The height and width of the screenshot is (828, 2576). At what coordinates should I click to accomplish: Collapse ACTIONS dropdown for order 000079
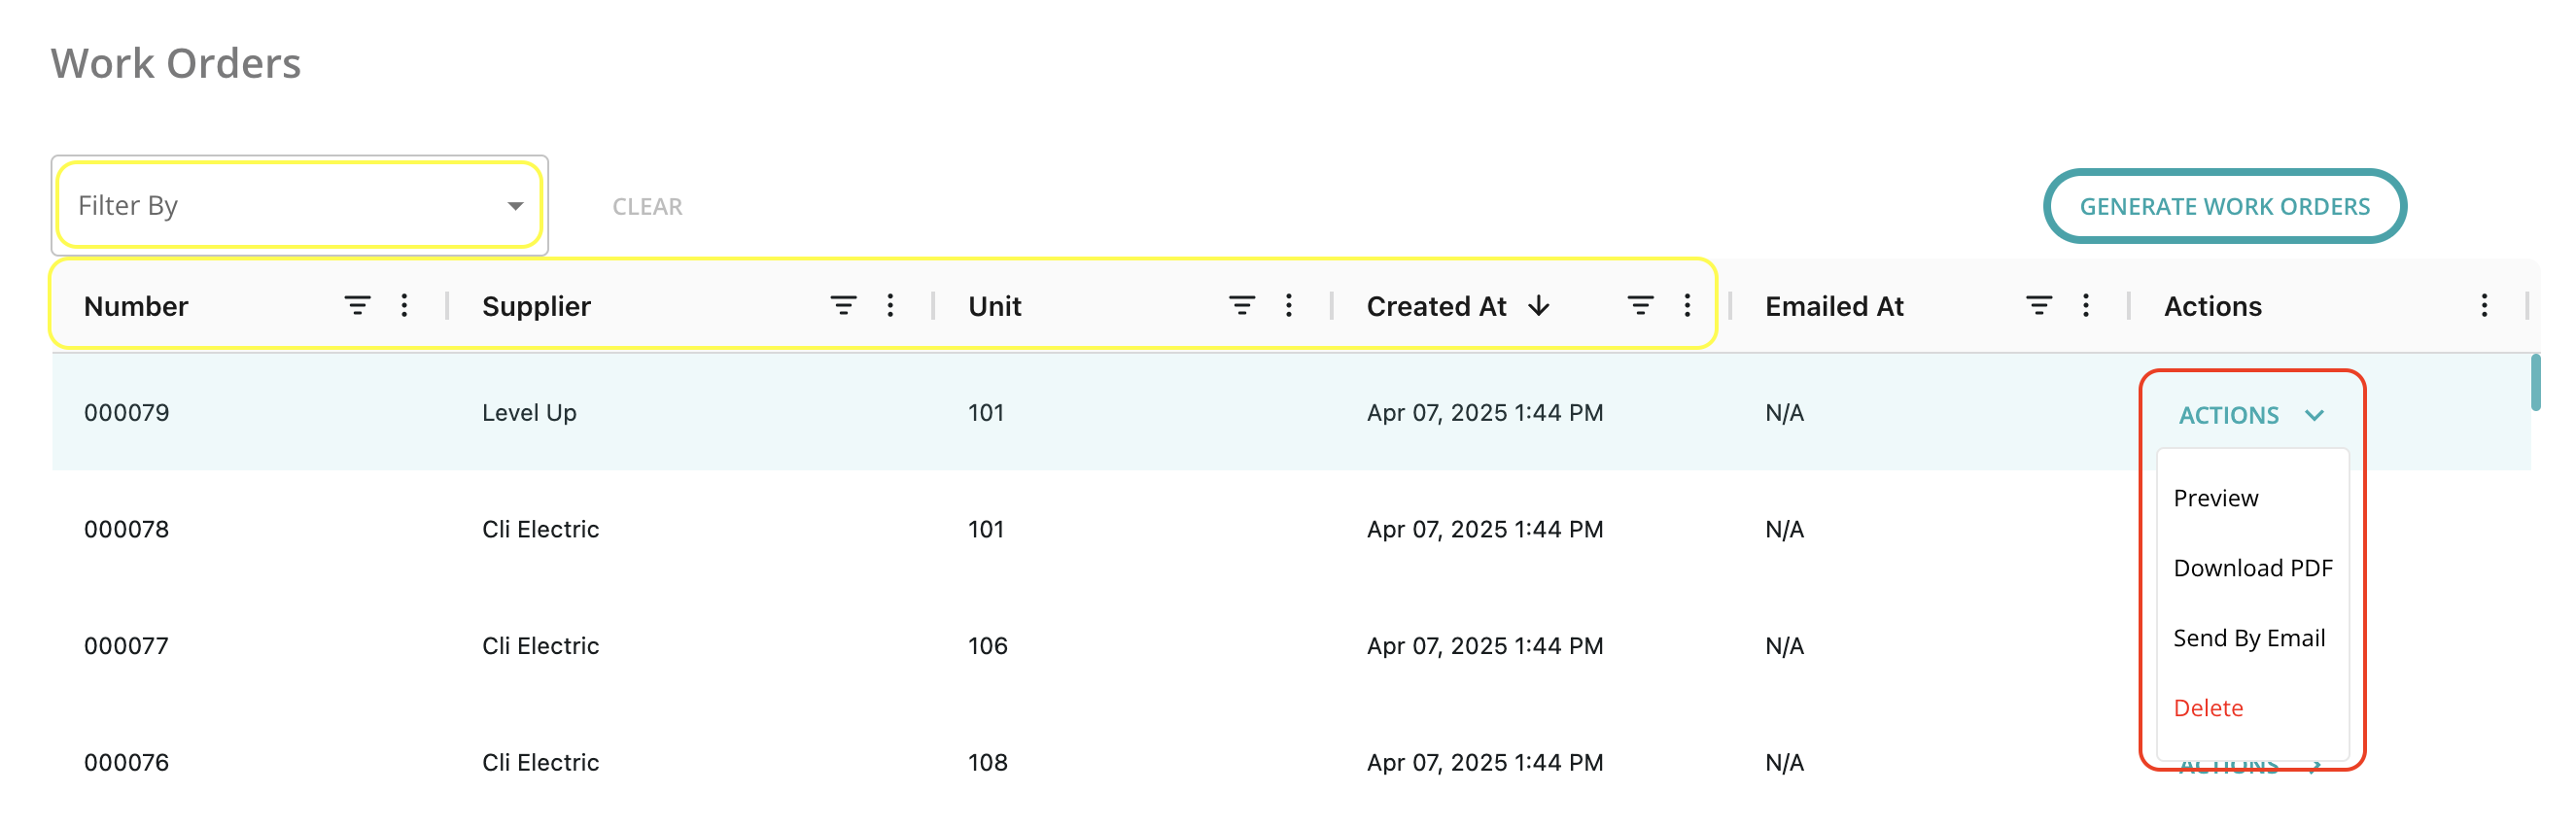pyautogui.click(x=2251, y=415)
